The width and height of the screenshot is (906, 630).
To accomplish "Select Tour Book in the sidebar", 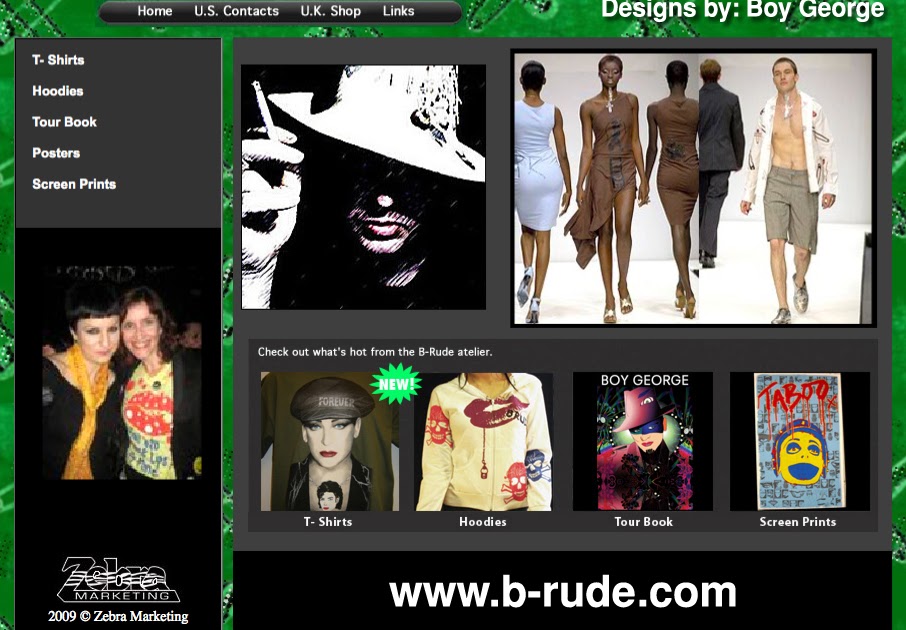I will coord(63,122).
